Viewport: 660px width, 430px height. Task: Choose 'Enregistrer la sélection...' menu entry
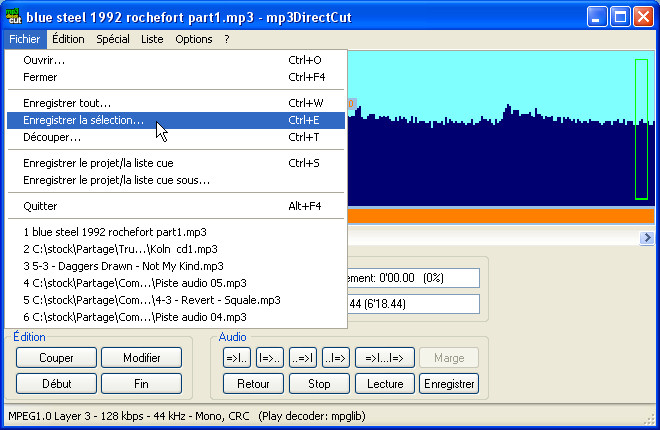(x=83, y=120)
